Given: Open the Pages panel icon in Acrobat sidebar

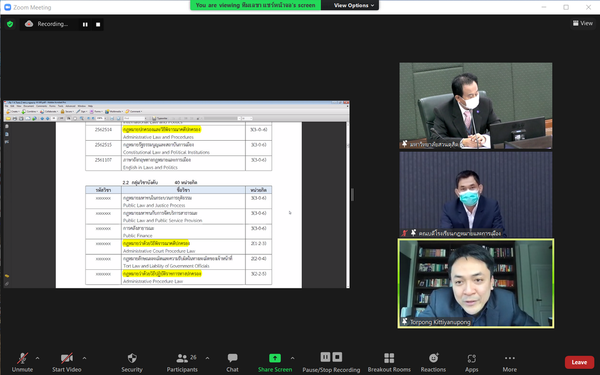Looking at the screenshot, I should (7, 126).
